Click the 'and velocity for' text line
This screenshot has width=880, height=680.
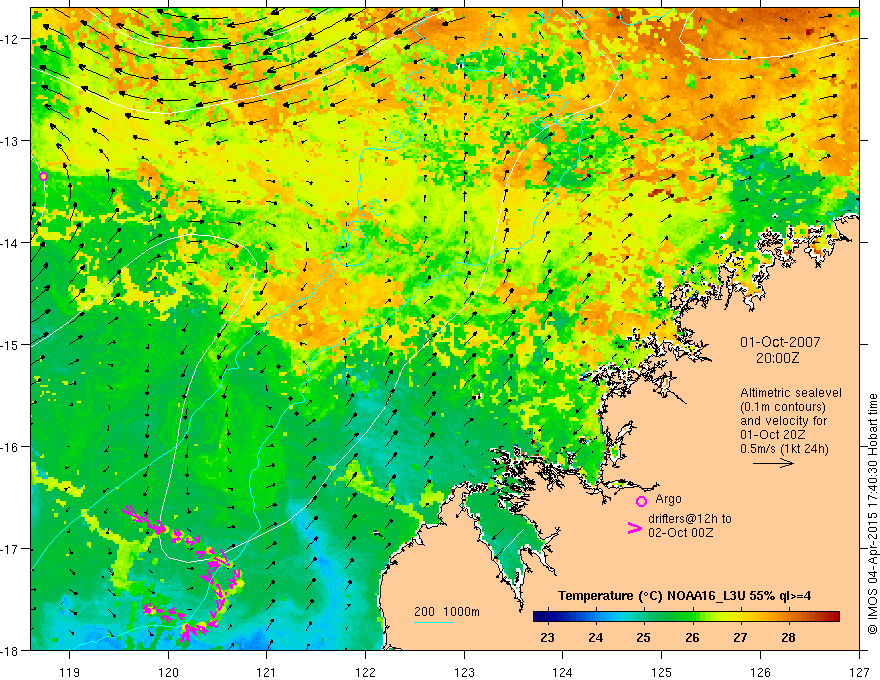click(783, 420)
